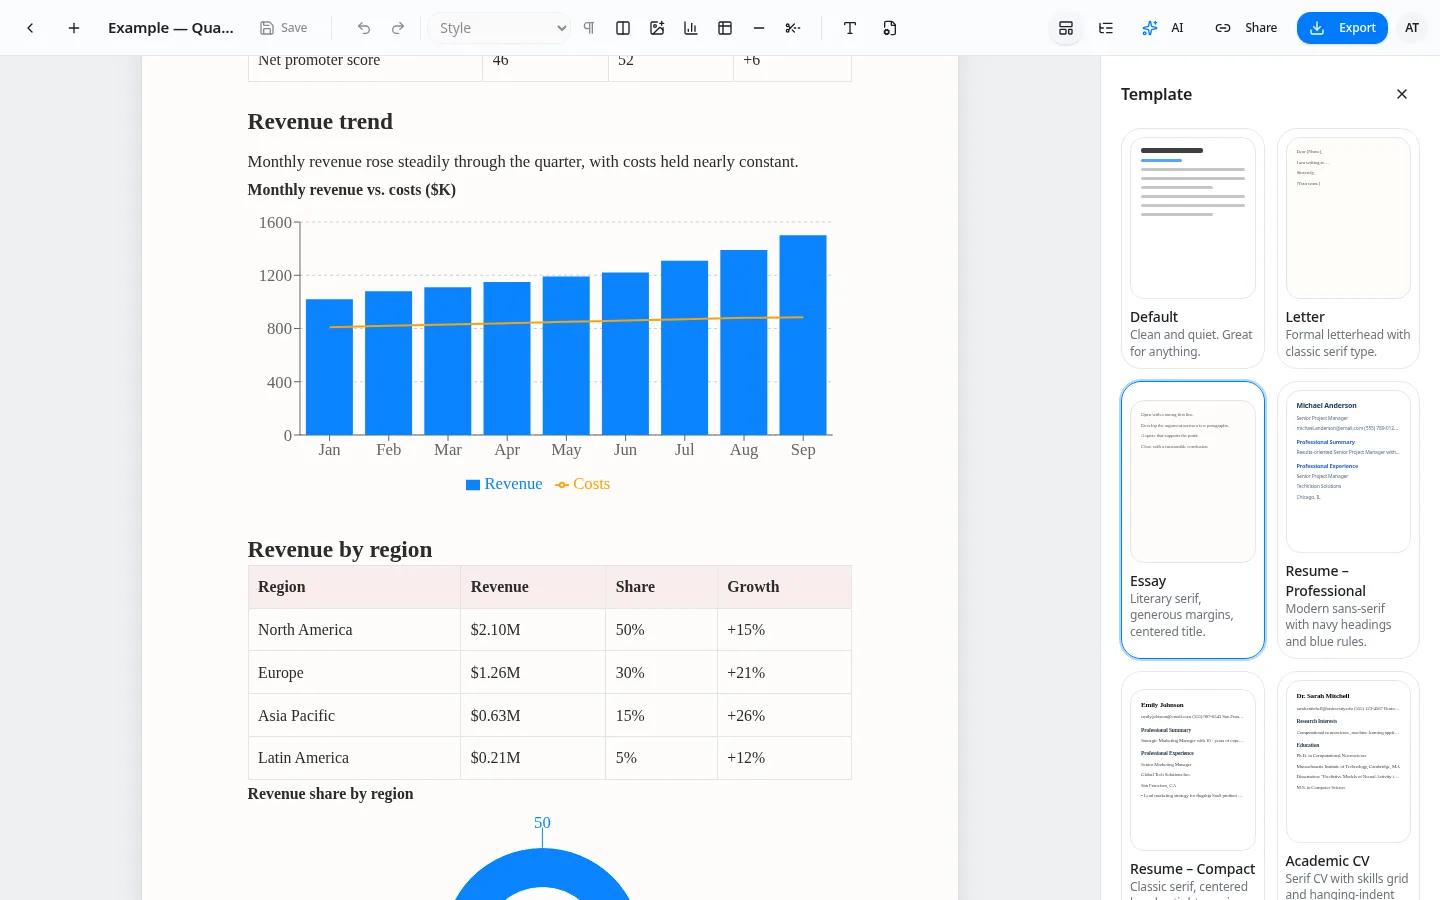Open the outline panel icon
Image resolution: width=1440 pixels, height=900 pixels.
point(1106,28)
